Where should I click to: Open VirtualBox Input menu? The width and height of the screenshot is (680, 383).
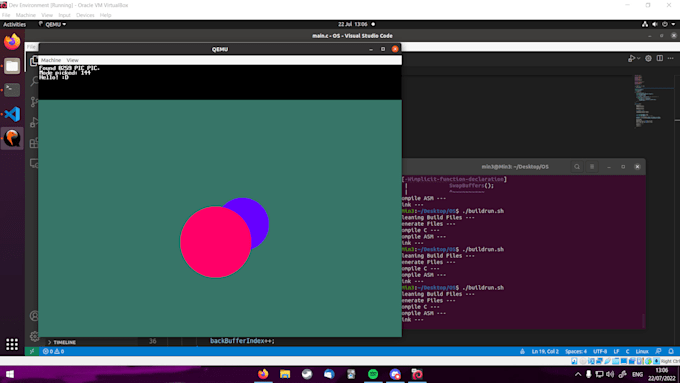64,15
